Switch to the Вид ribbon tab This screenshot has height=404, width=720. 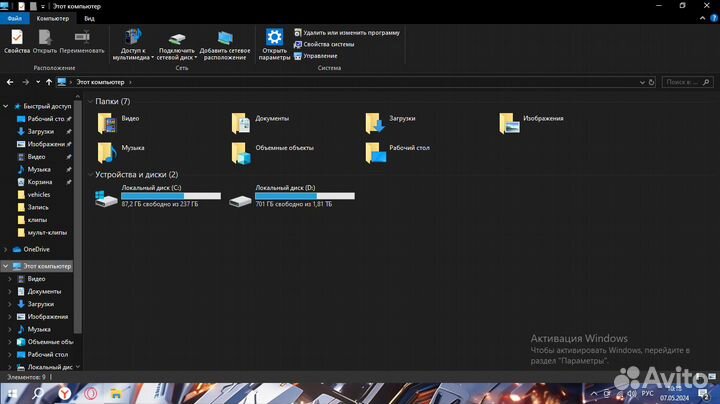89,18
